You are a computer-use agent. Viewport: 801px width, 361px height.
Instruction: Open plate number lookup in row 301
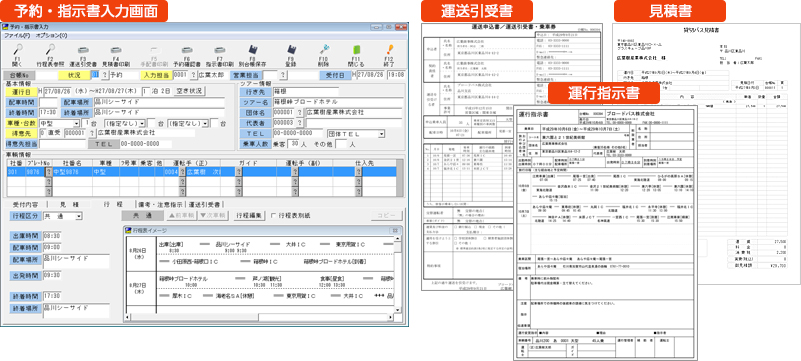49,172
